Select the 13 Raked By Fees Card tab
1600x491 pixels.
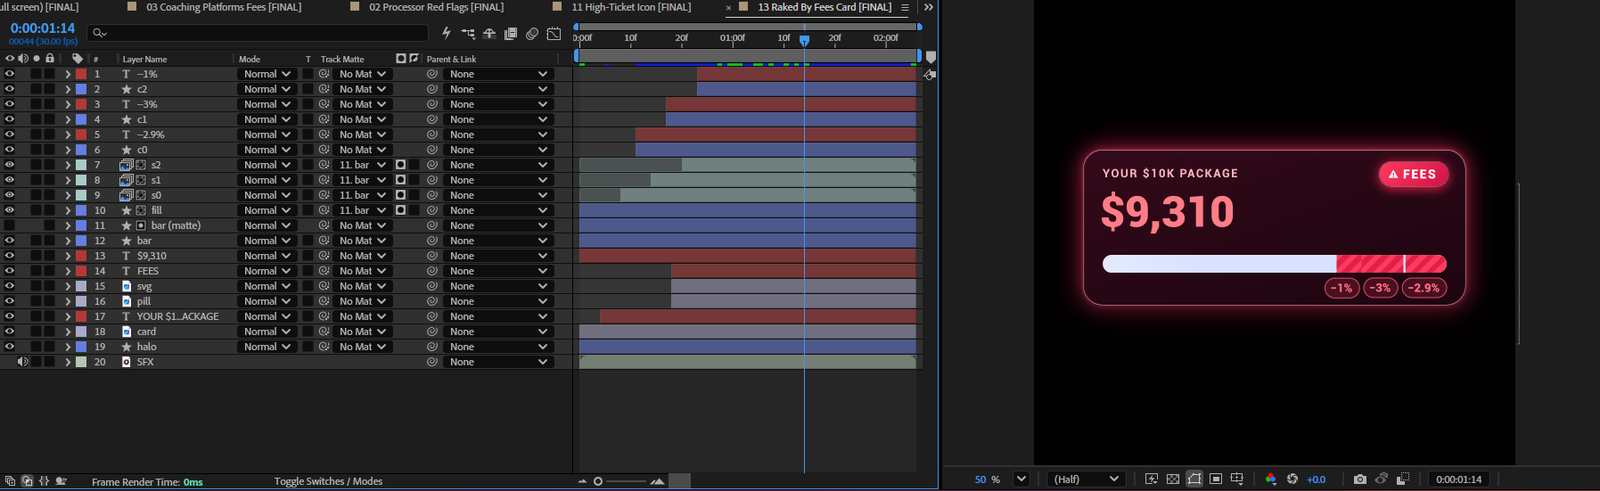(824, 7)
